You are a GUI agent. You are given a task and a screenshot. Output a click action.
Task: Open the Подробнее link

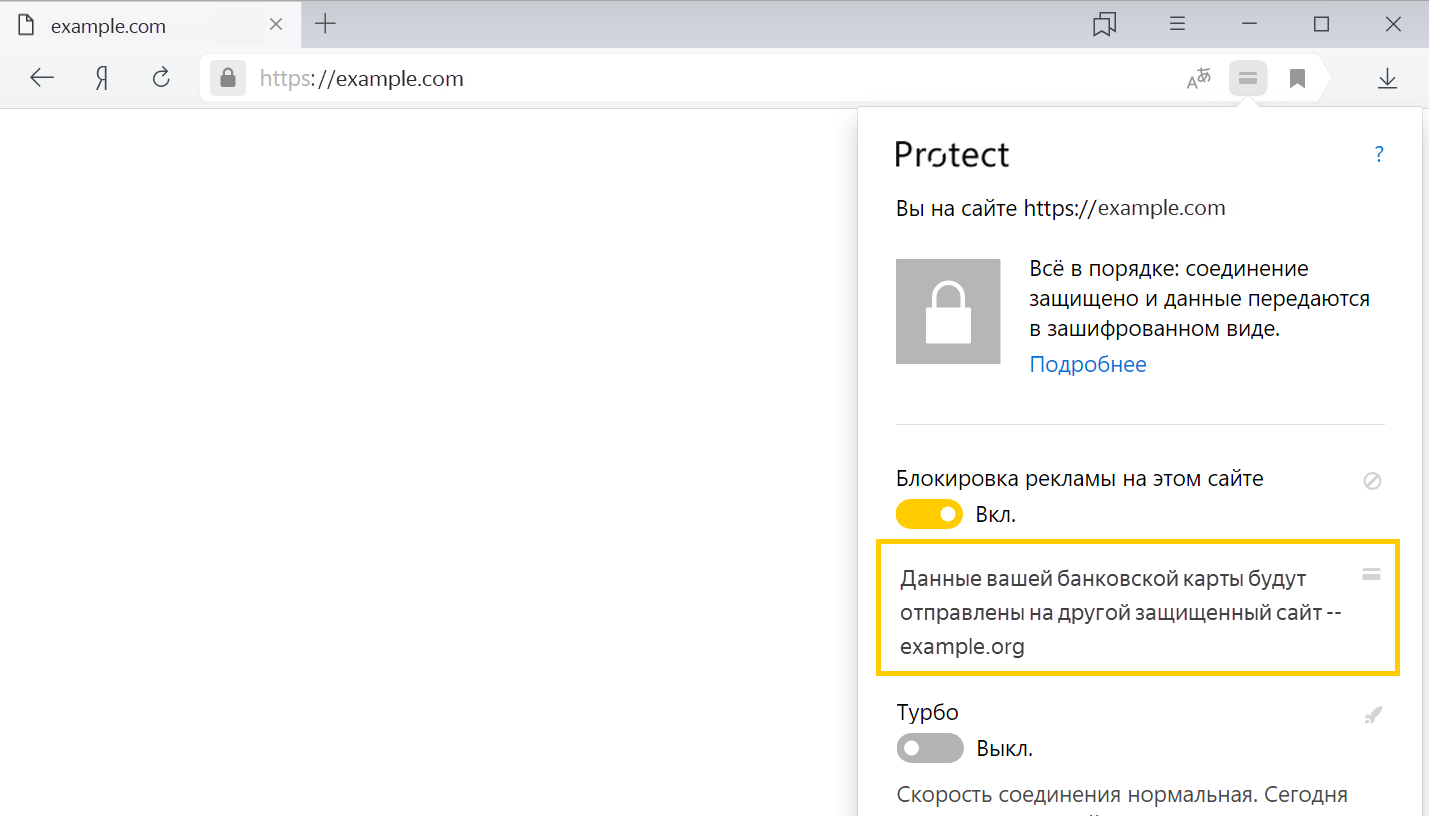(1088, 364)
